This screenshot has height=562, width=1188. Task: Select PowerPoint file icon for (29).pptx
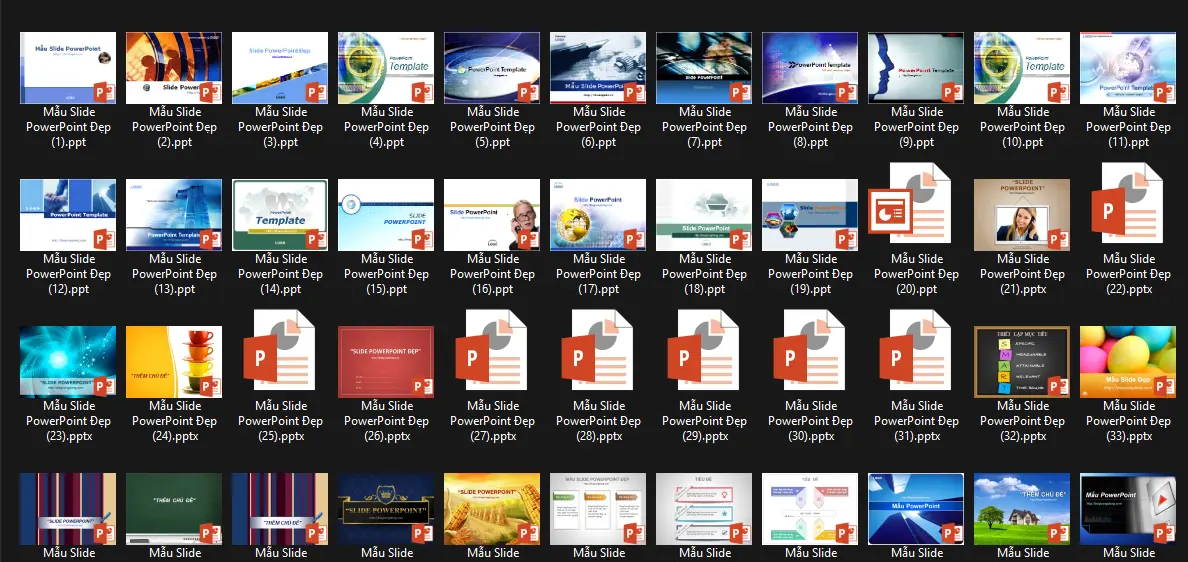703,351
